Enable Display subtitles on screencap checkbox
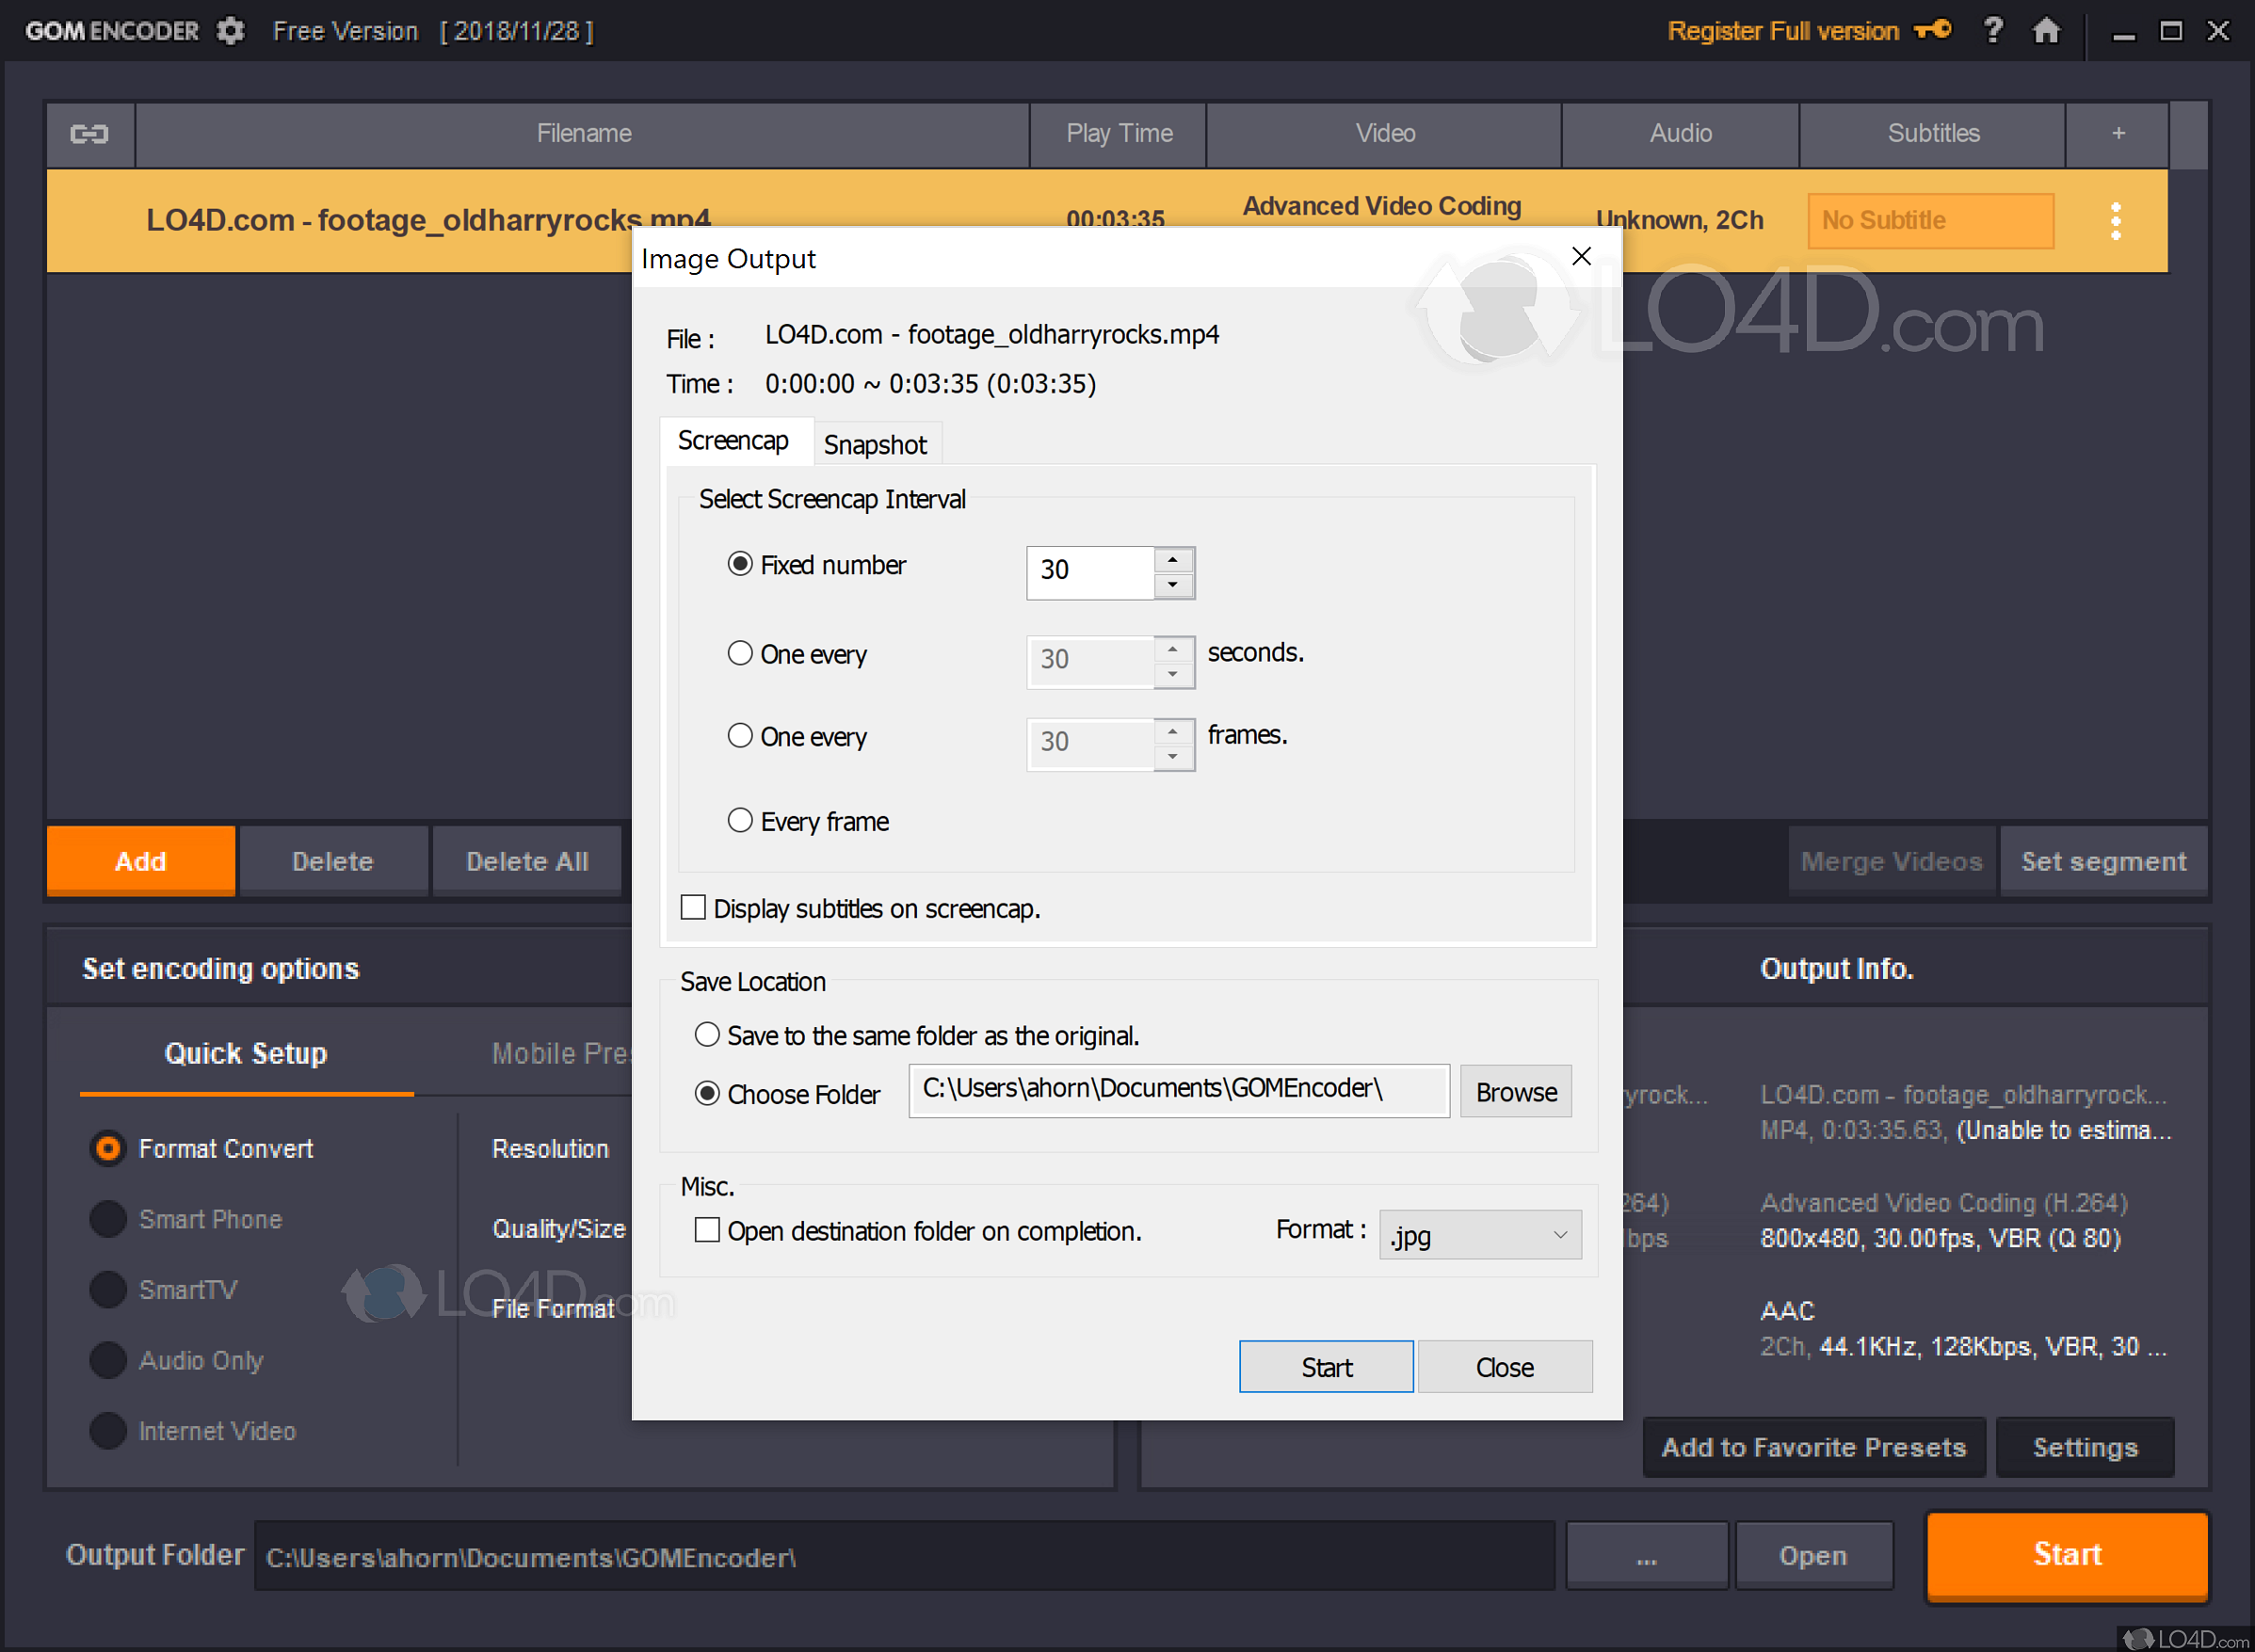Image resolution: width=2255 pixels, height=1652 pixels. [x=693, y=908]
